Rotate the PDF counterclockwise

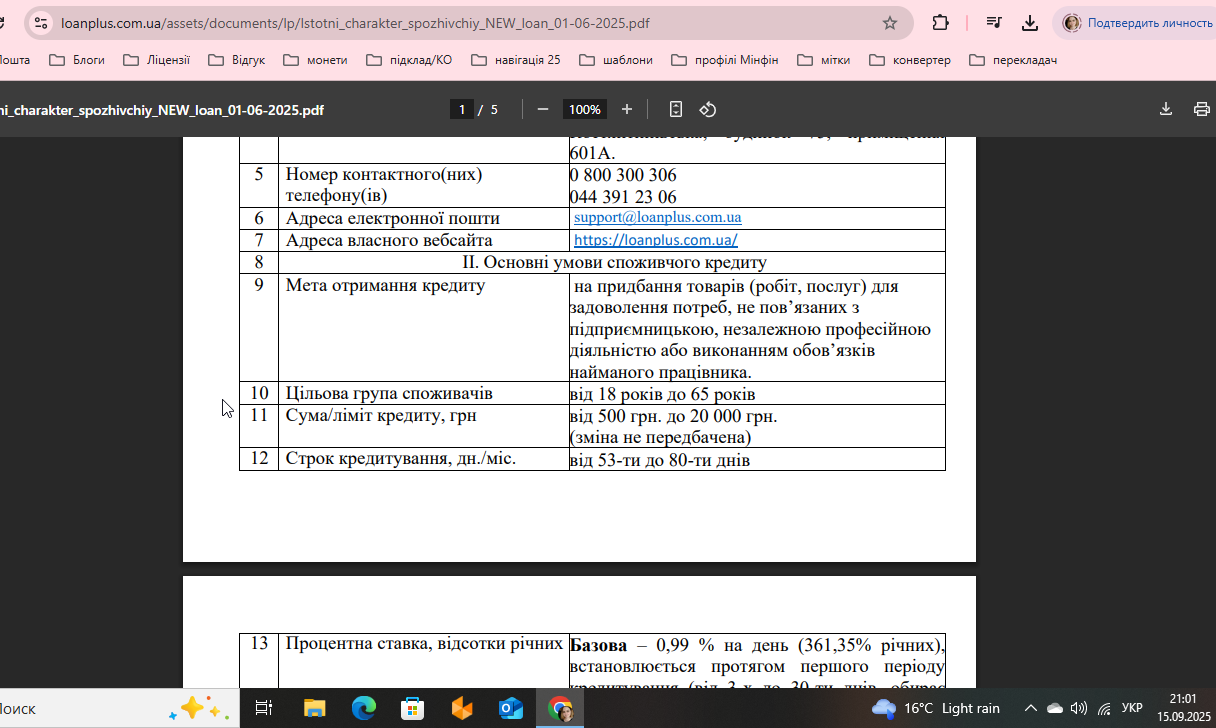tap(708, 110)
